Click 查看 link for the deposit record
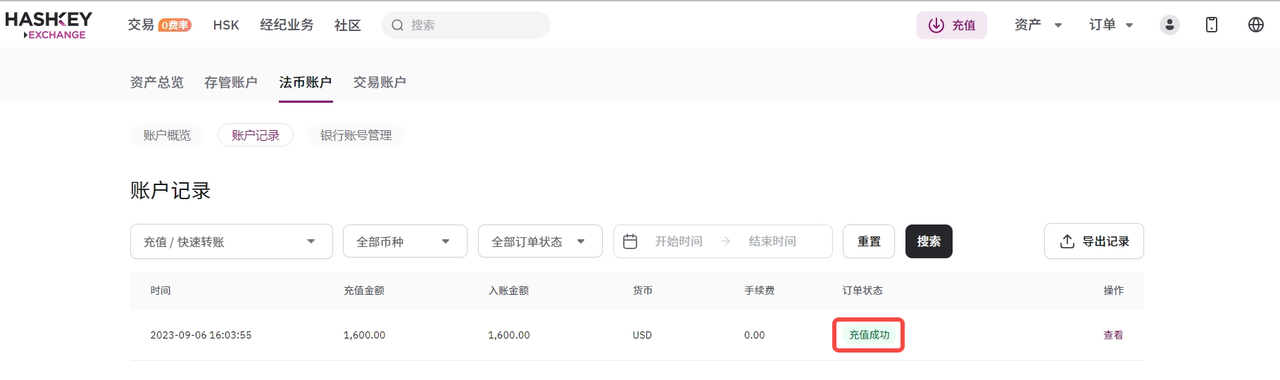Viewport: 1280px width, 380px height. click(1113, 335)
